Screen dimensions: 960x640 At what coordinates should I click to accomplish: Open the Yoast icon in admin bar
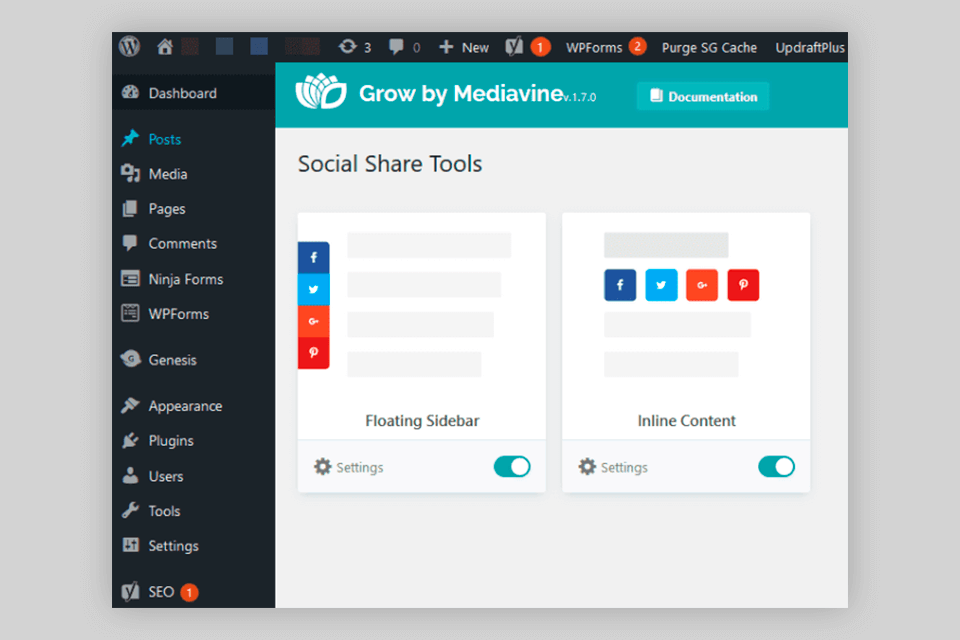coord(514,47)
